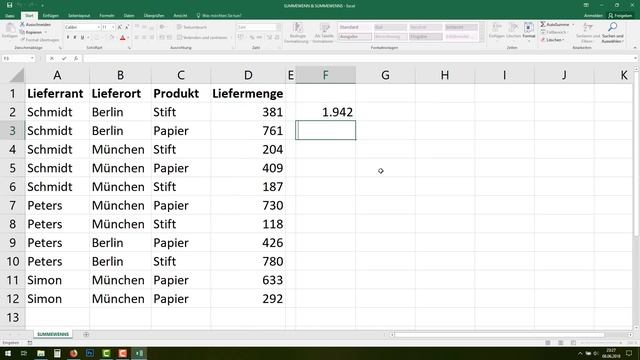This screenshot has height=360, width=640.
Task: Click the Anmelden sign-in link
Action: click(x=593, y=16)
